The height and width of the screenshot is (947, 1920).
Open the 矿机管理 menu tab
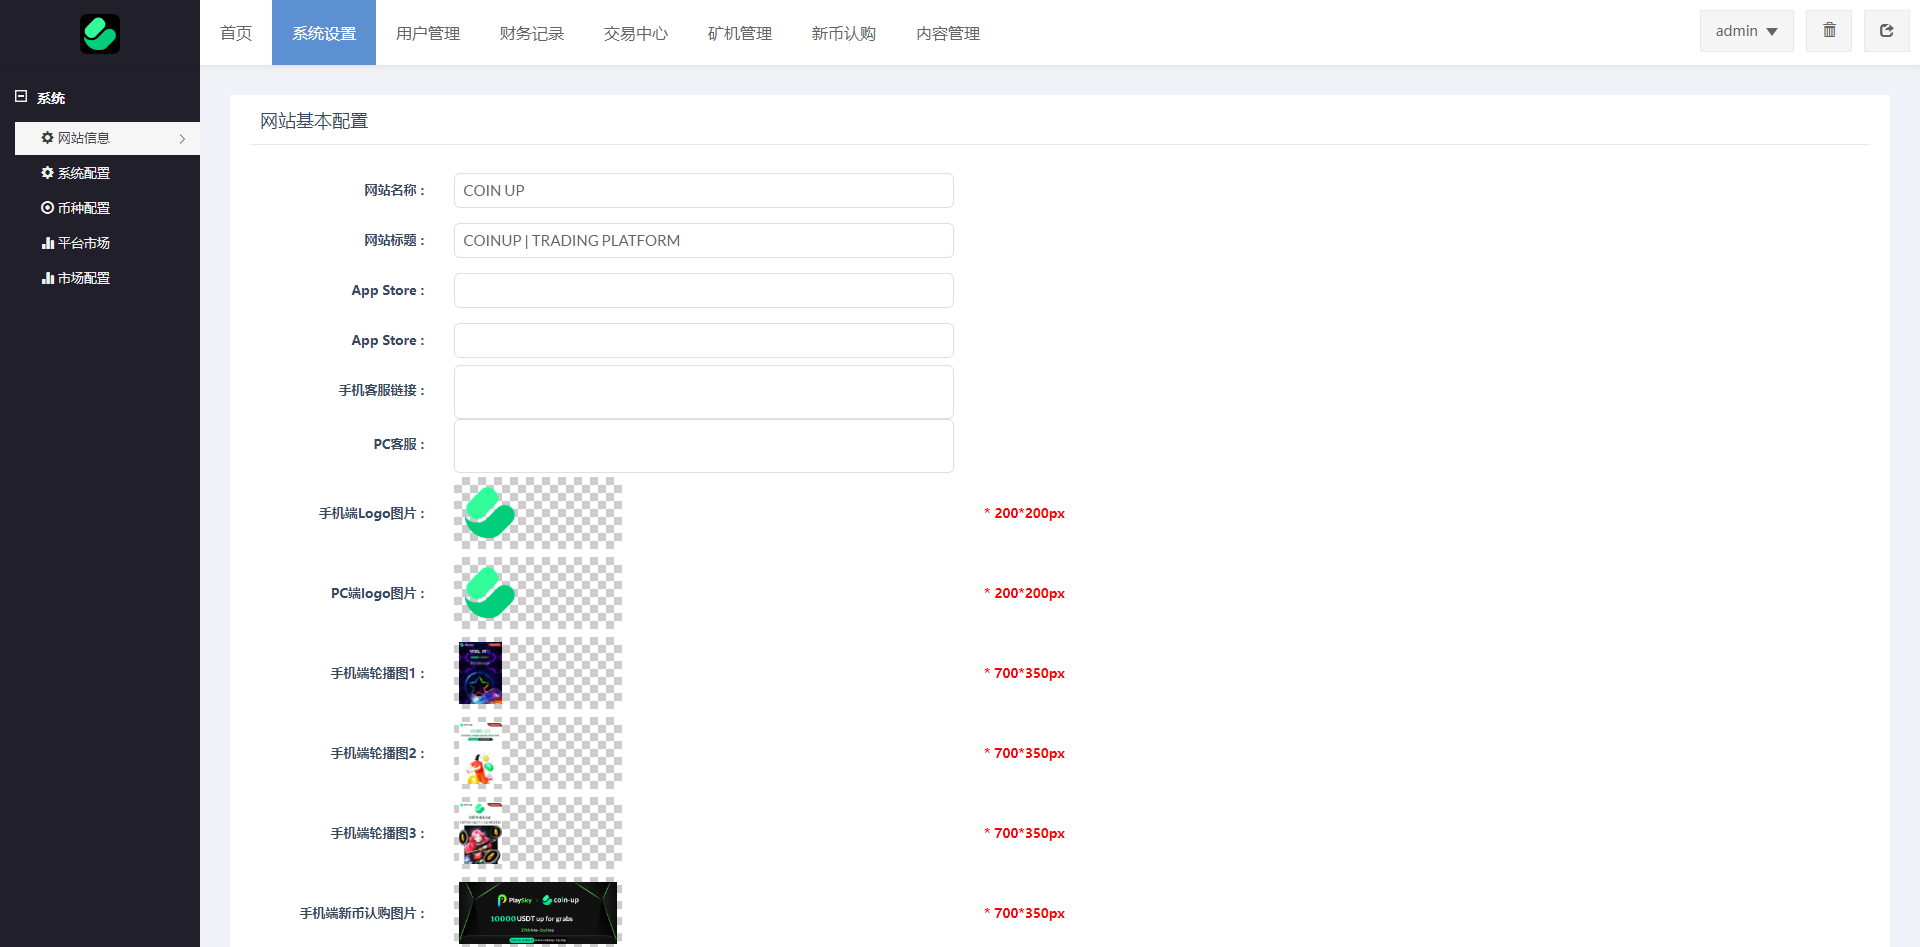pos(740,33)
